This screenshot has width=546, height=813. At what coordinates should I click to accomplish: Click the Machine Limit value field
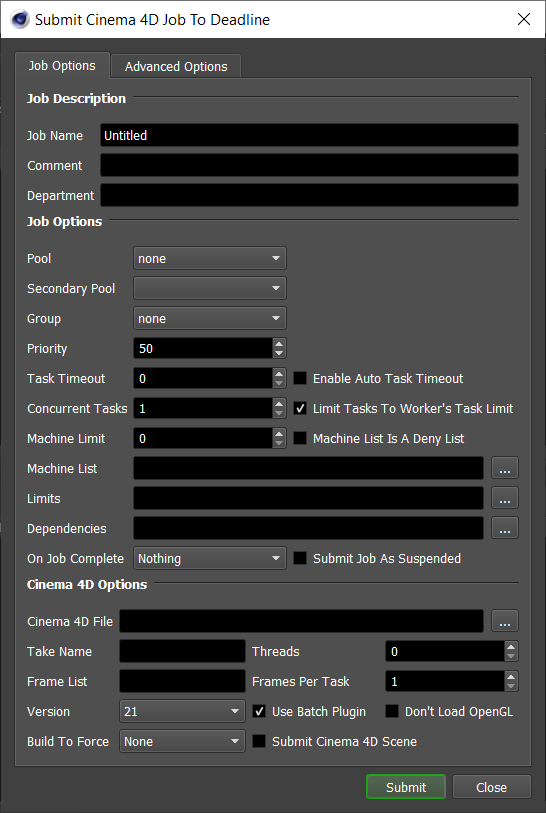coord(203,439)
